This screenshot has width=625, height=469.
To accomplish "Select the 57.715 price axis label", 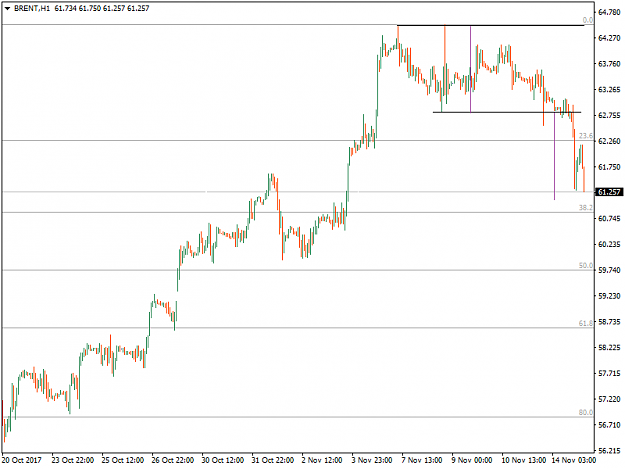I will click(x=609, y=373).
